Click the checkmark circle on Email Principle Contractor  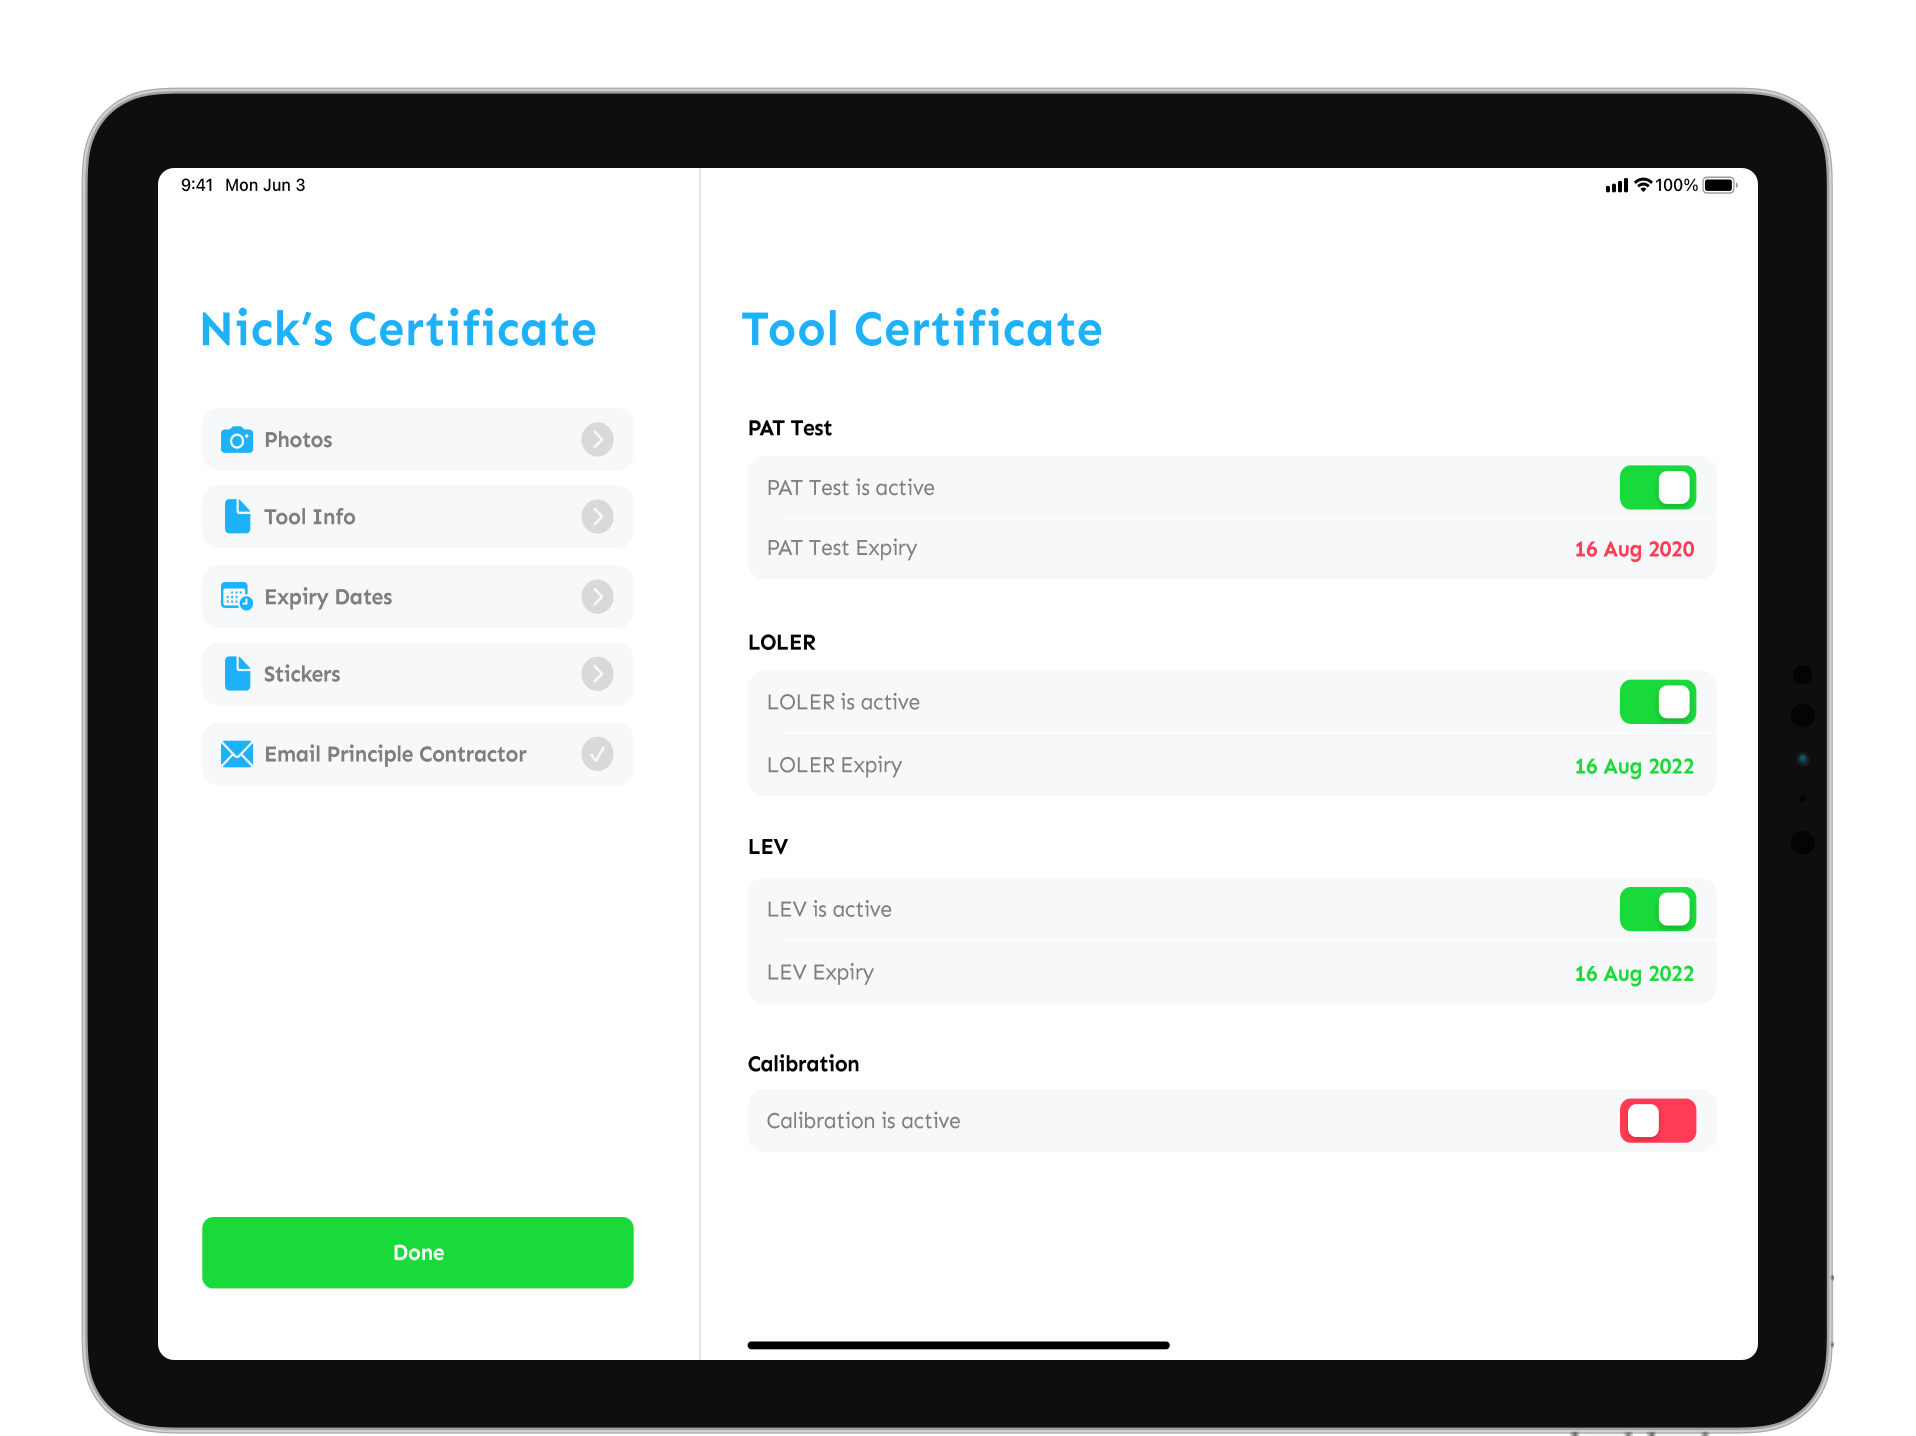[597, 754]
